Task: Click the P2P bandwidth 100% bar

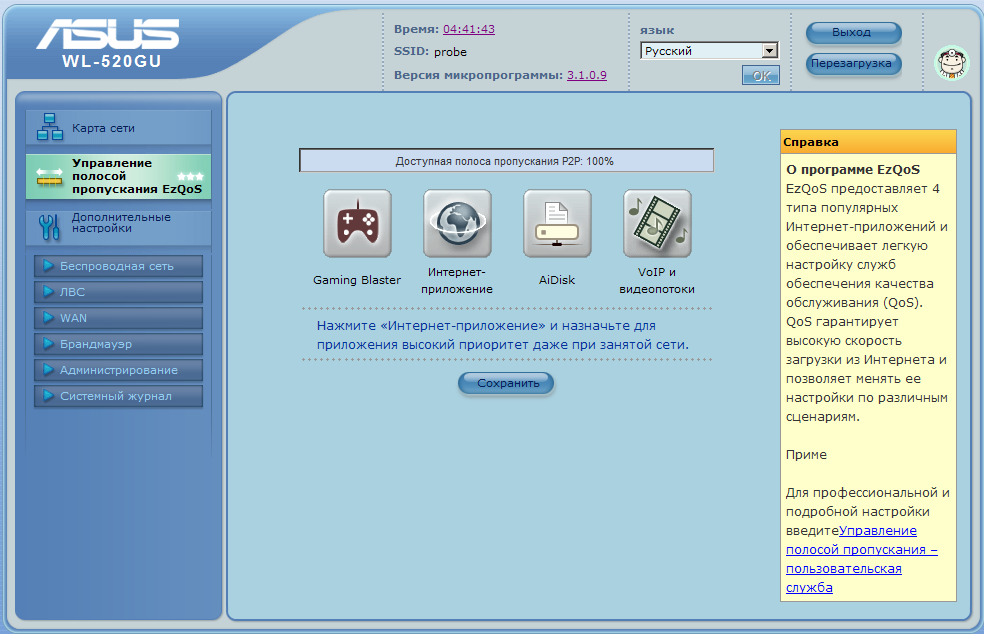Action: pyautogui.click(x=506, y=161)
